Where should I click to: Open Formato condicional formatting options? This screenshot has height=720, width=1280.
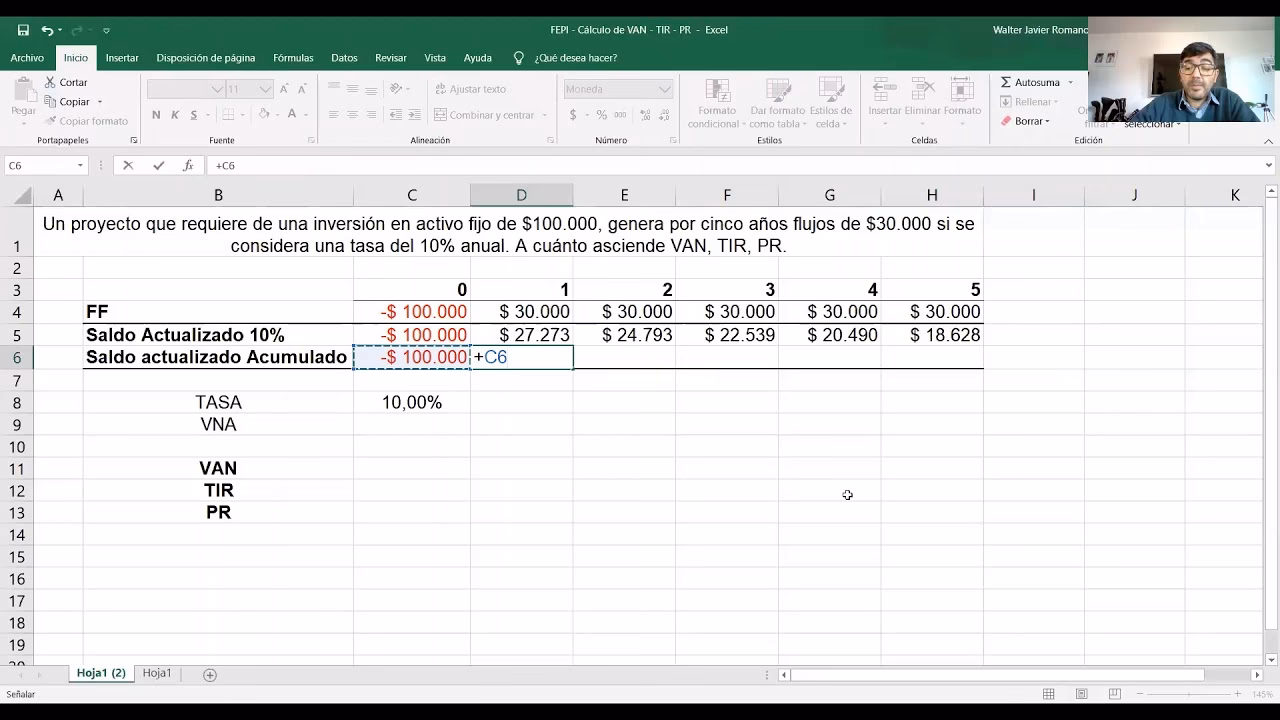pyautogui.click(x=716, y=100)
